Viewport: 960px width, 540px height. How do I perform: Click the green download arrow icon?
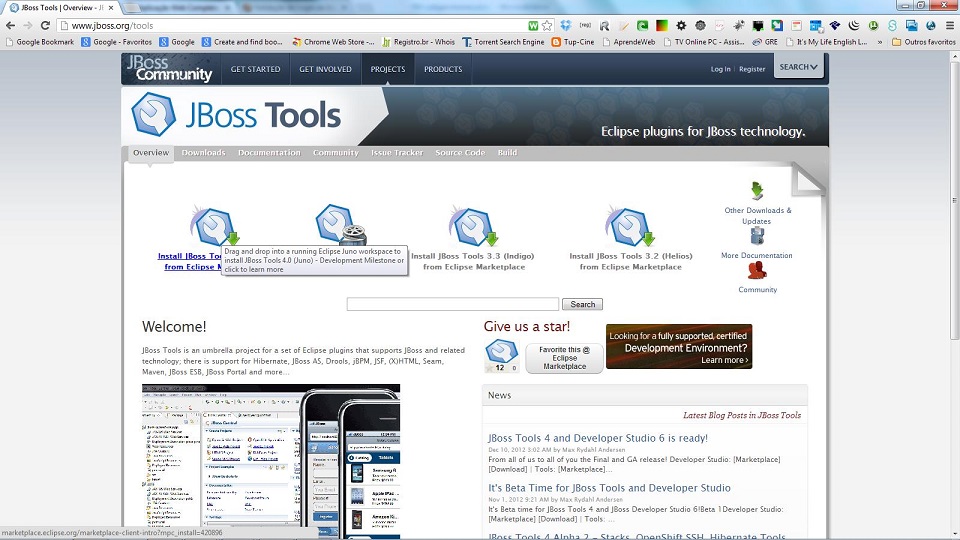[x=757, y=190]
